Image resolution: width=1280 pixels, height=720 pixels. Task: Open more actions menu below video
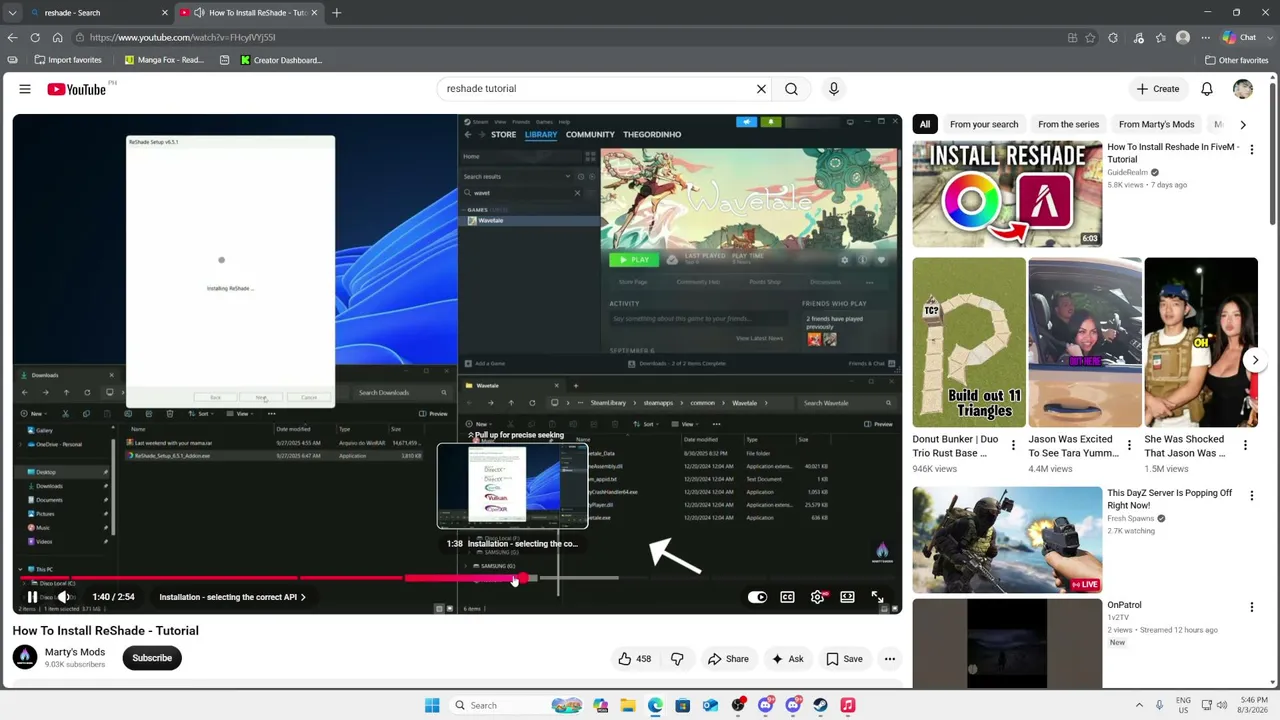(889, 659)
